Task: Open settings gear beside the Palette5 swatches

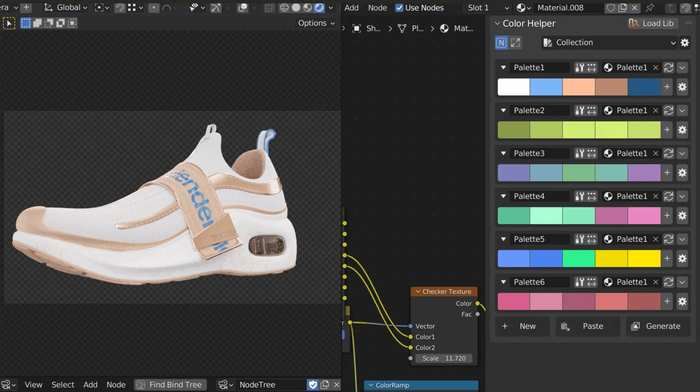Action: coord(682,259)
